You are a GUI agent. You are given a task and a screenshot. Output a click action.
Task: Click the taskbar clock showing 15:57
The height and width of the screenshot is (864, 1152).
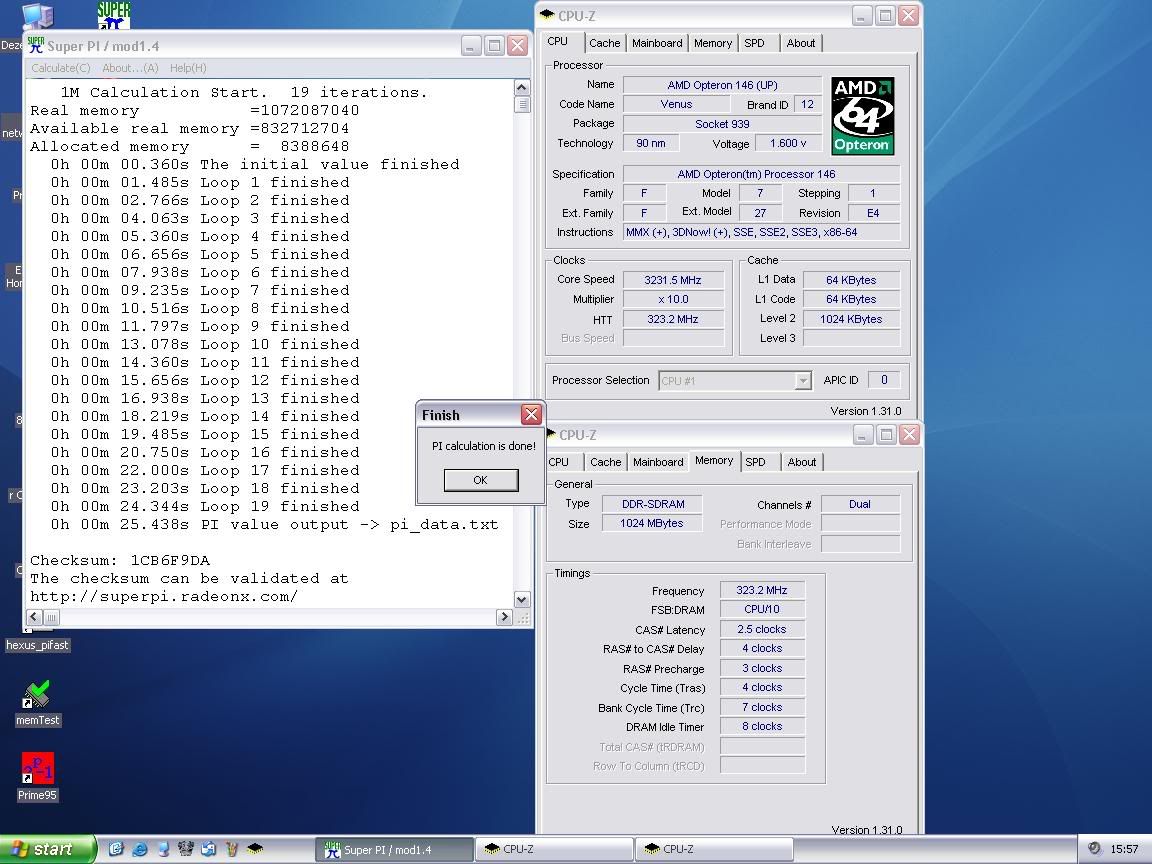1123,849
